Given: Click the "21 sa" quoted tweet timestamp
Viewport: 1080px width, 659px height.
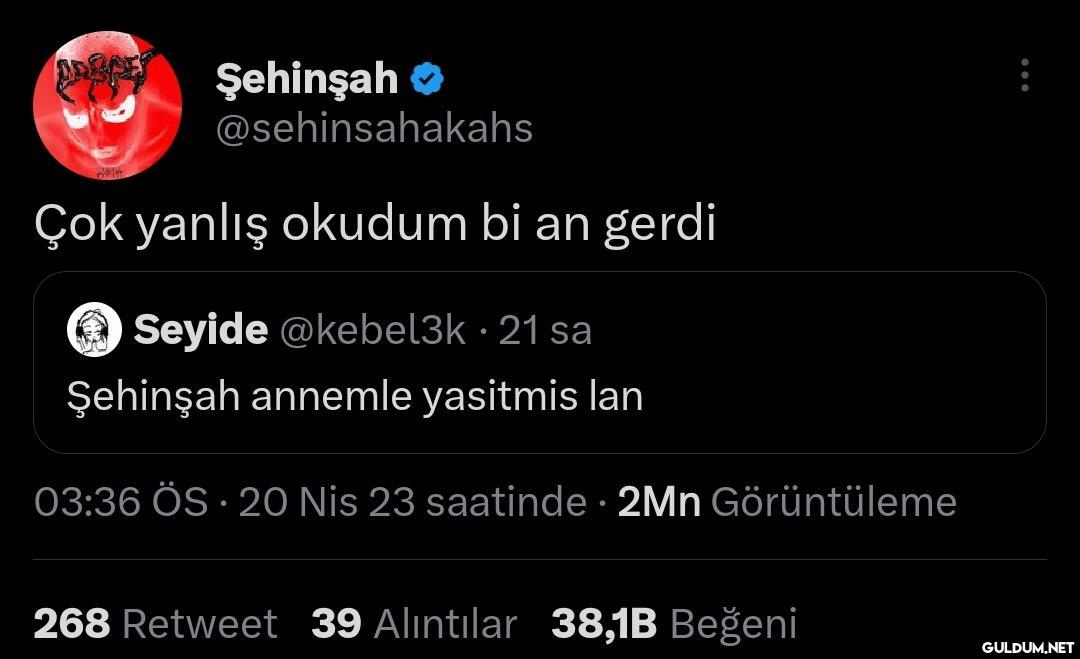Looking at the screenshot, I should [545, 330].
